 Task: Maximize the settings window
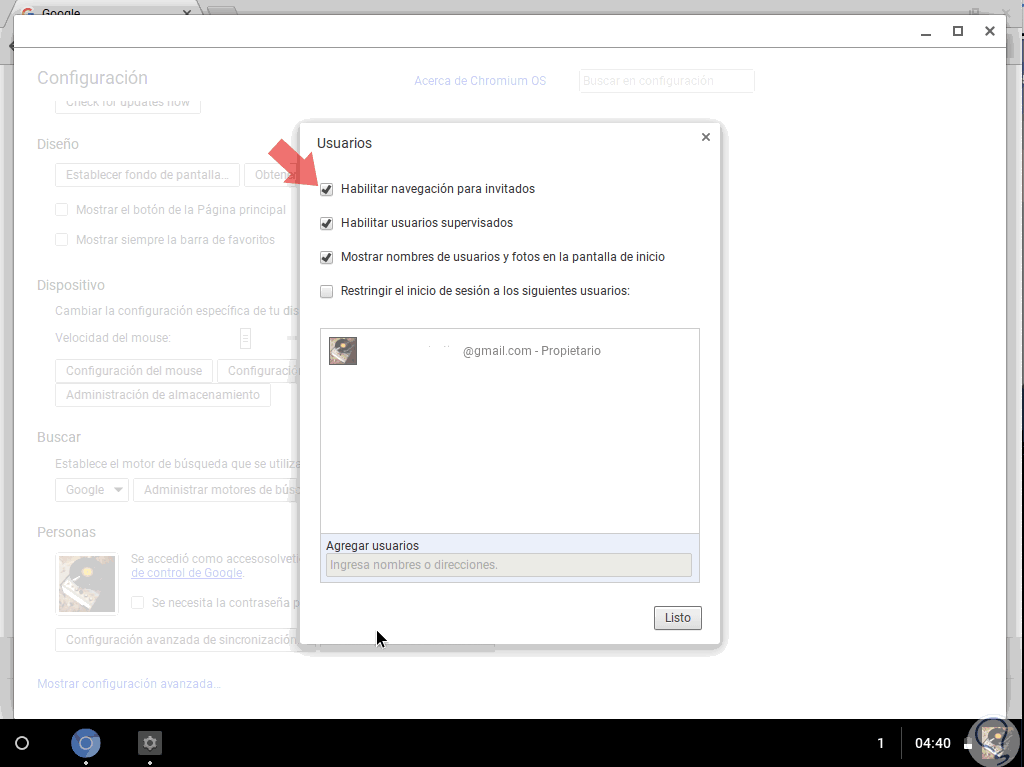pos(958,31)
